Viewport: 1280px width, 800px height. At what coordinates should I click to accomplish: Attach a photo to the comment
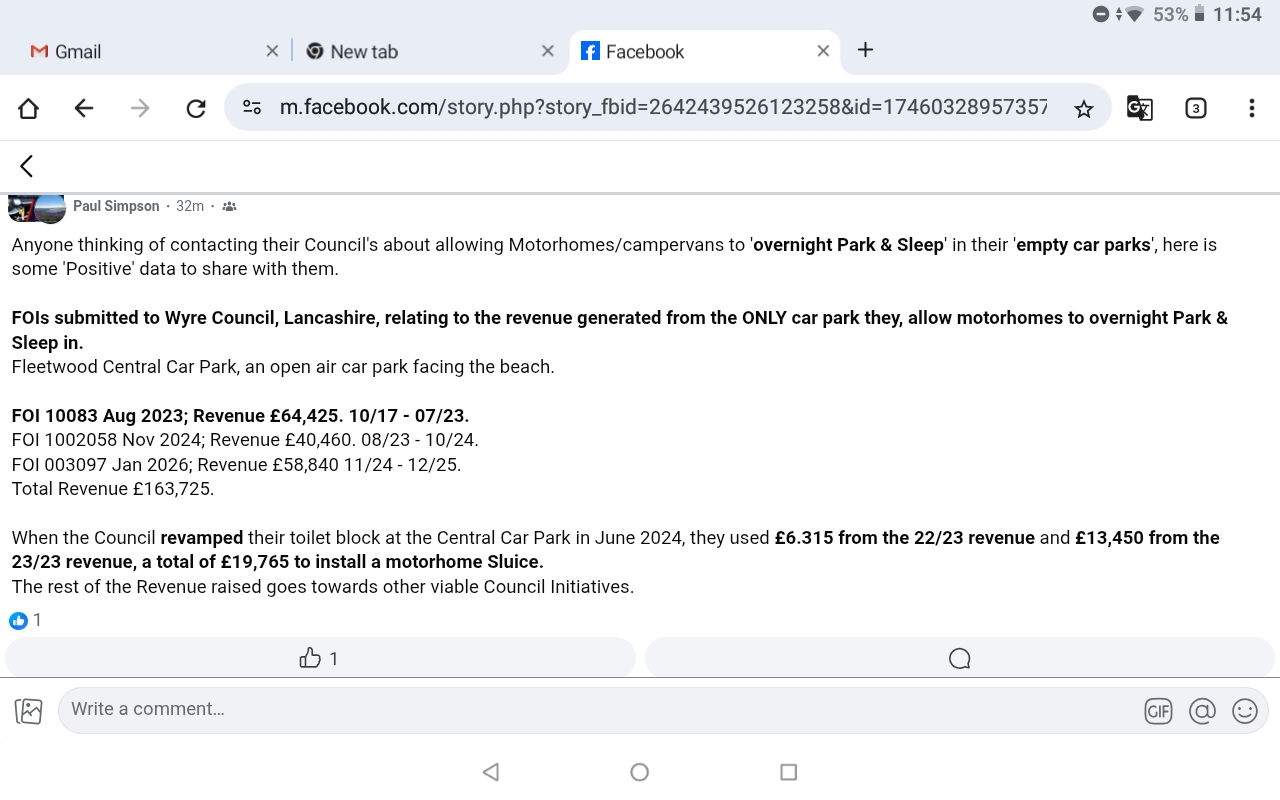(x=28, y=710)
